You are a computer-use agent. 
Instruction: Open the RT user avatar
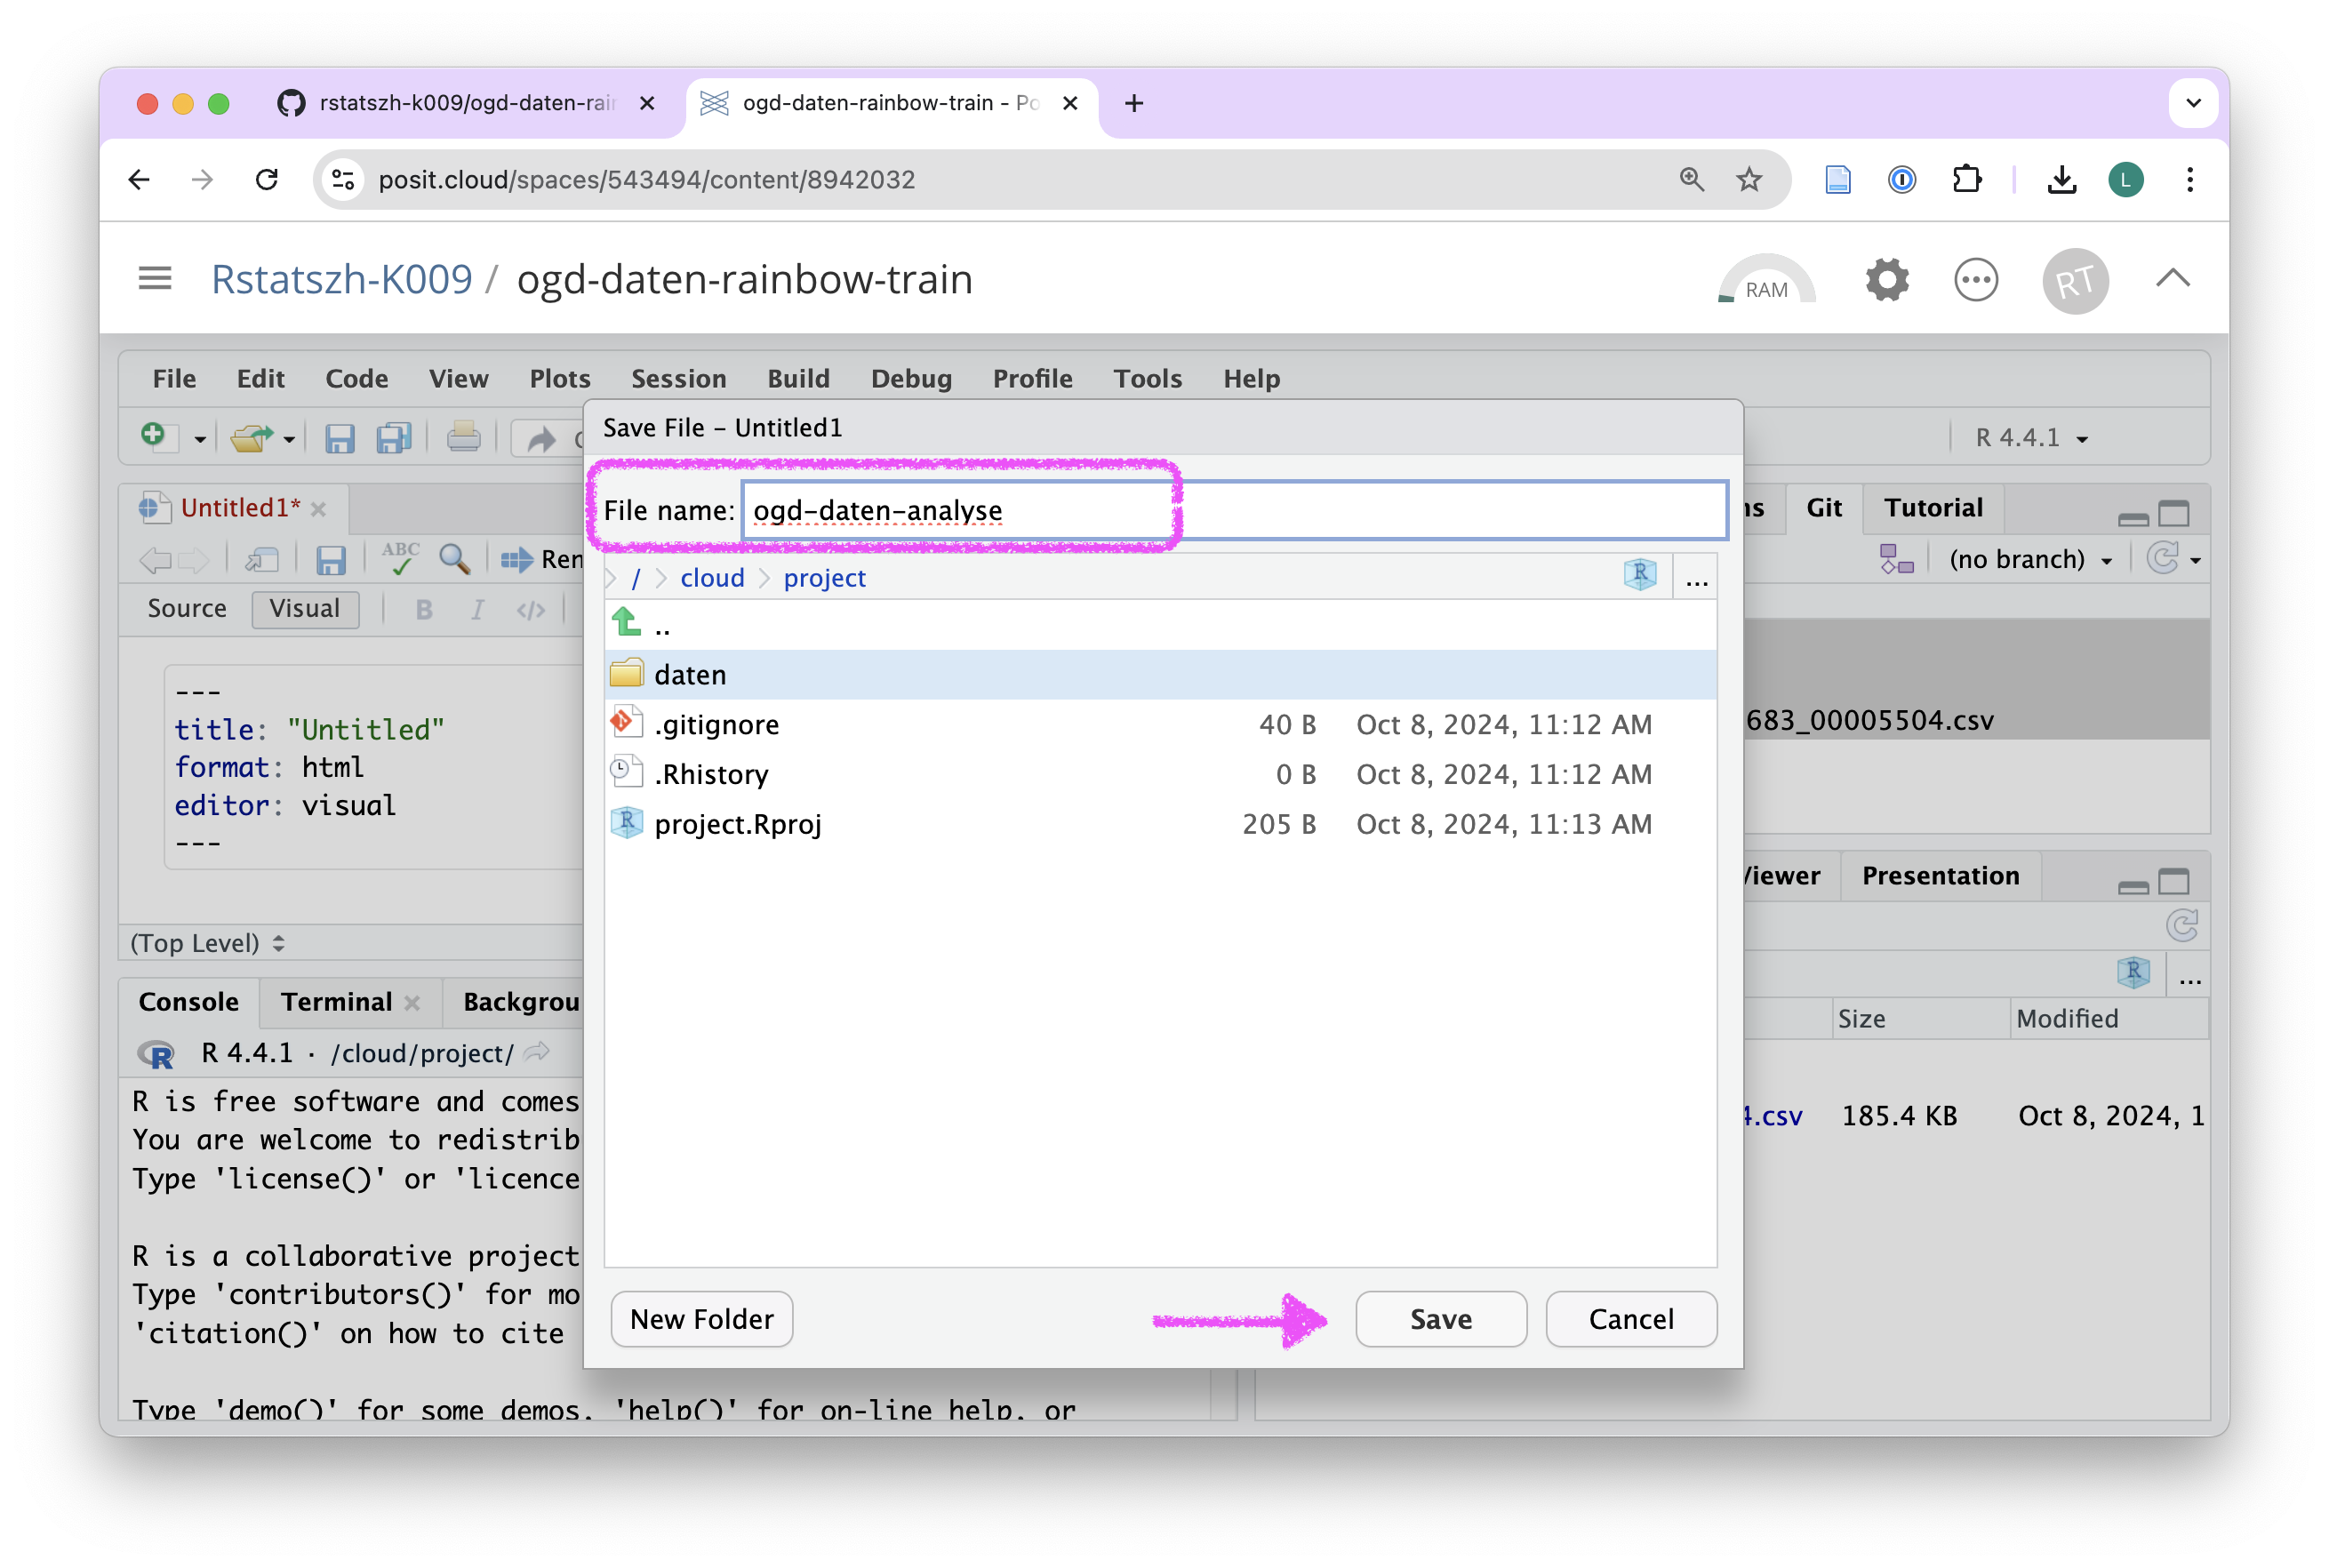[2075, 281]
